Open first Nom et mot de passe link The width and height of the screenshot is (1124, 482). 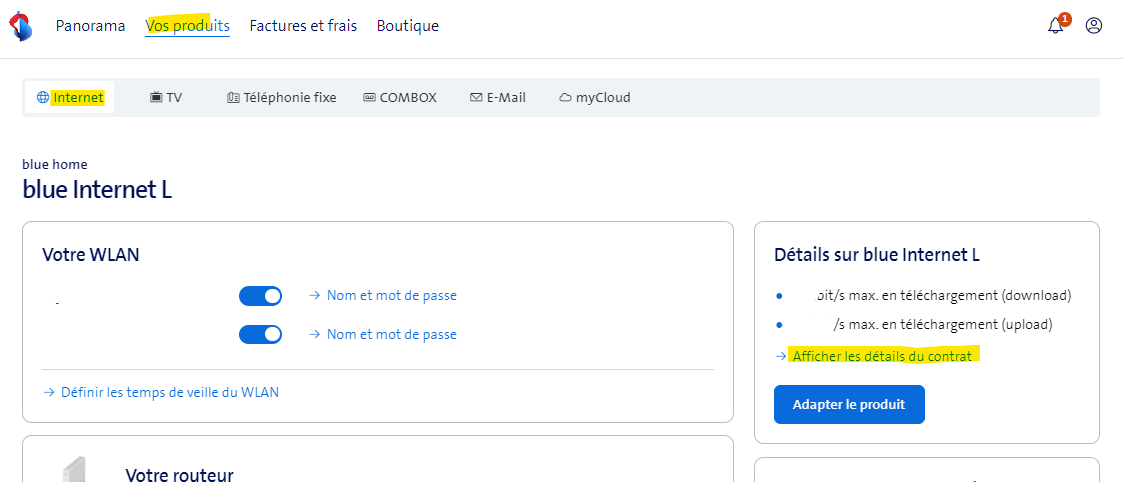(x=391, y=296)
